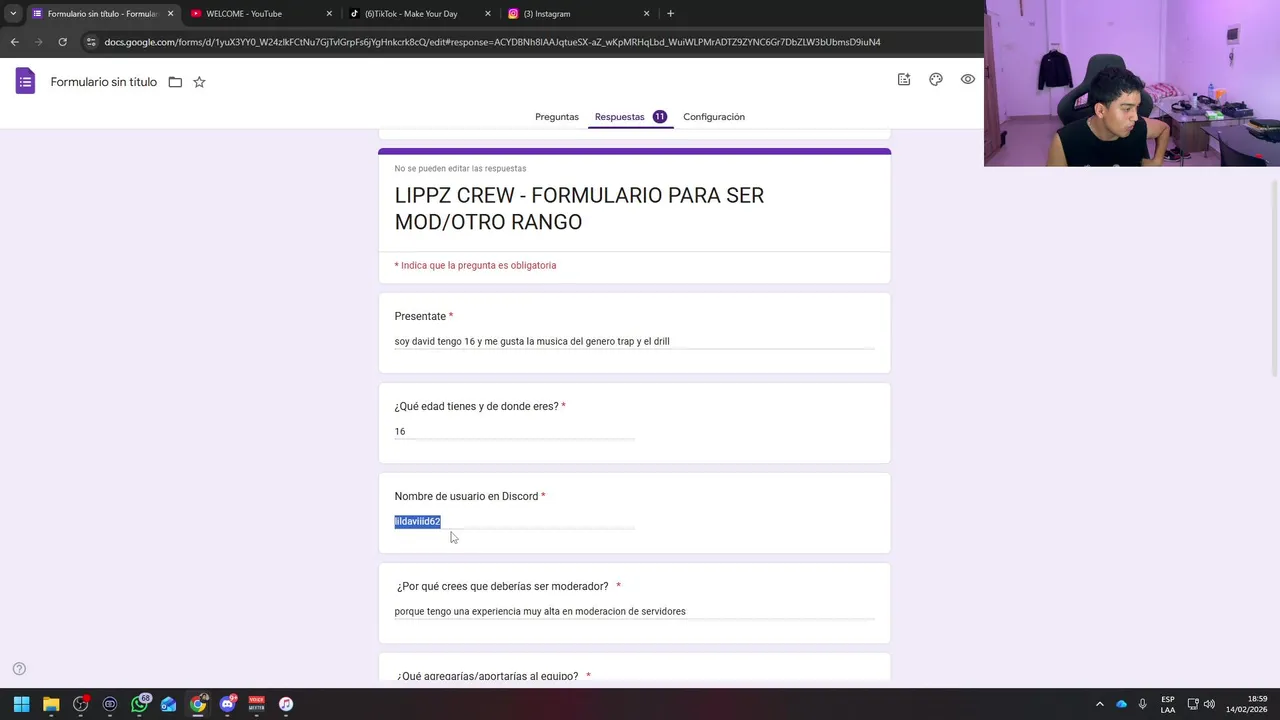
Task: Click the OneDrive cloud tray icon
Action: pyautogui.click(x=1121, y=704)
